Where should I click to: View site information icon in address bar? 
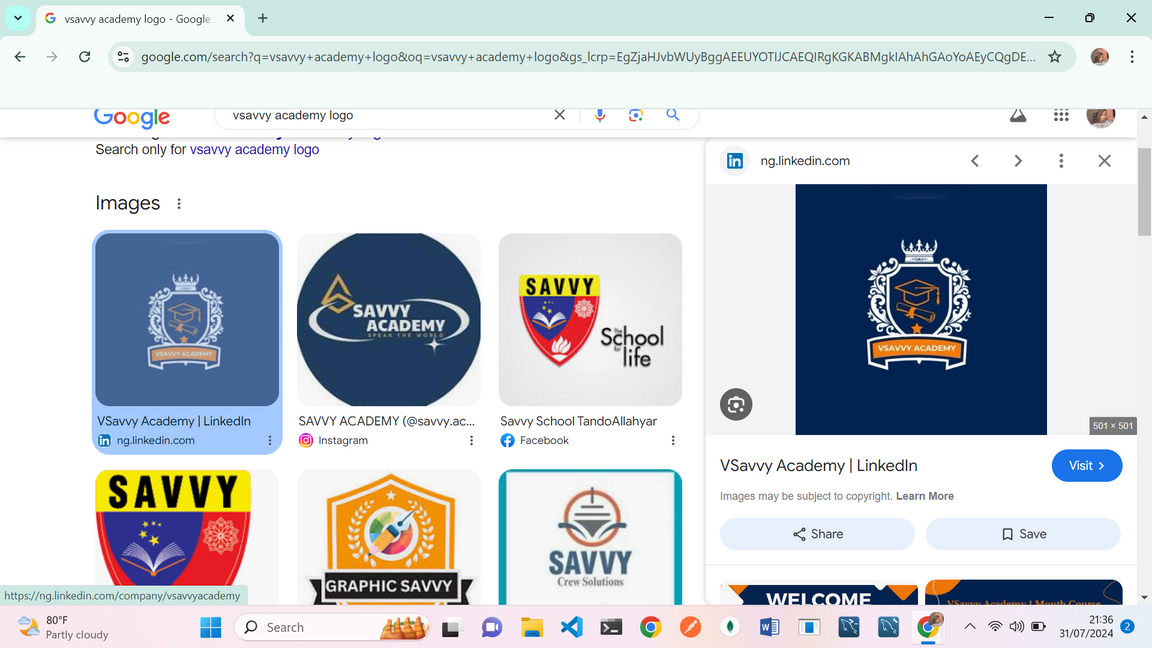(123, 57)
